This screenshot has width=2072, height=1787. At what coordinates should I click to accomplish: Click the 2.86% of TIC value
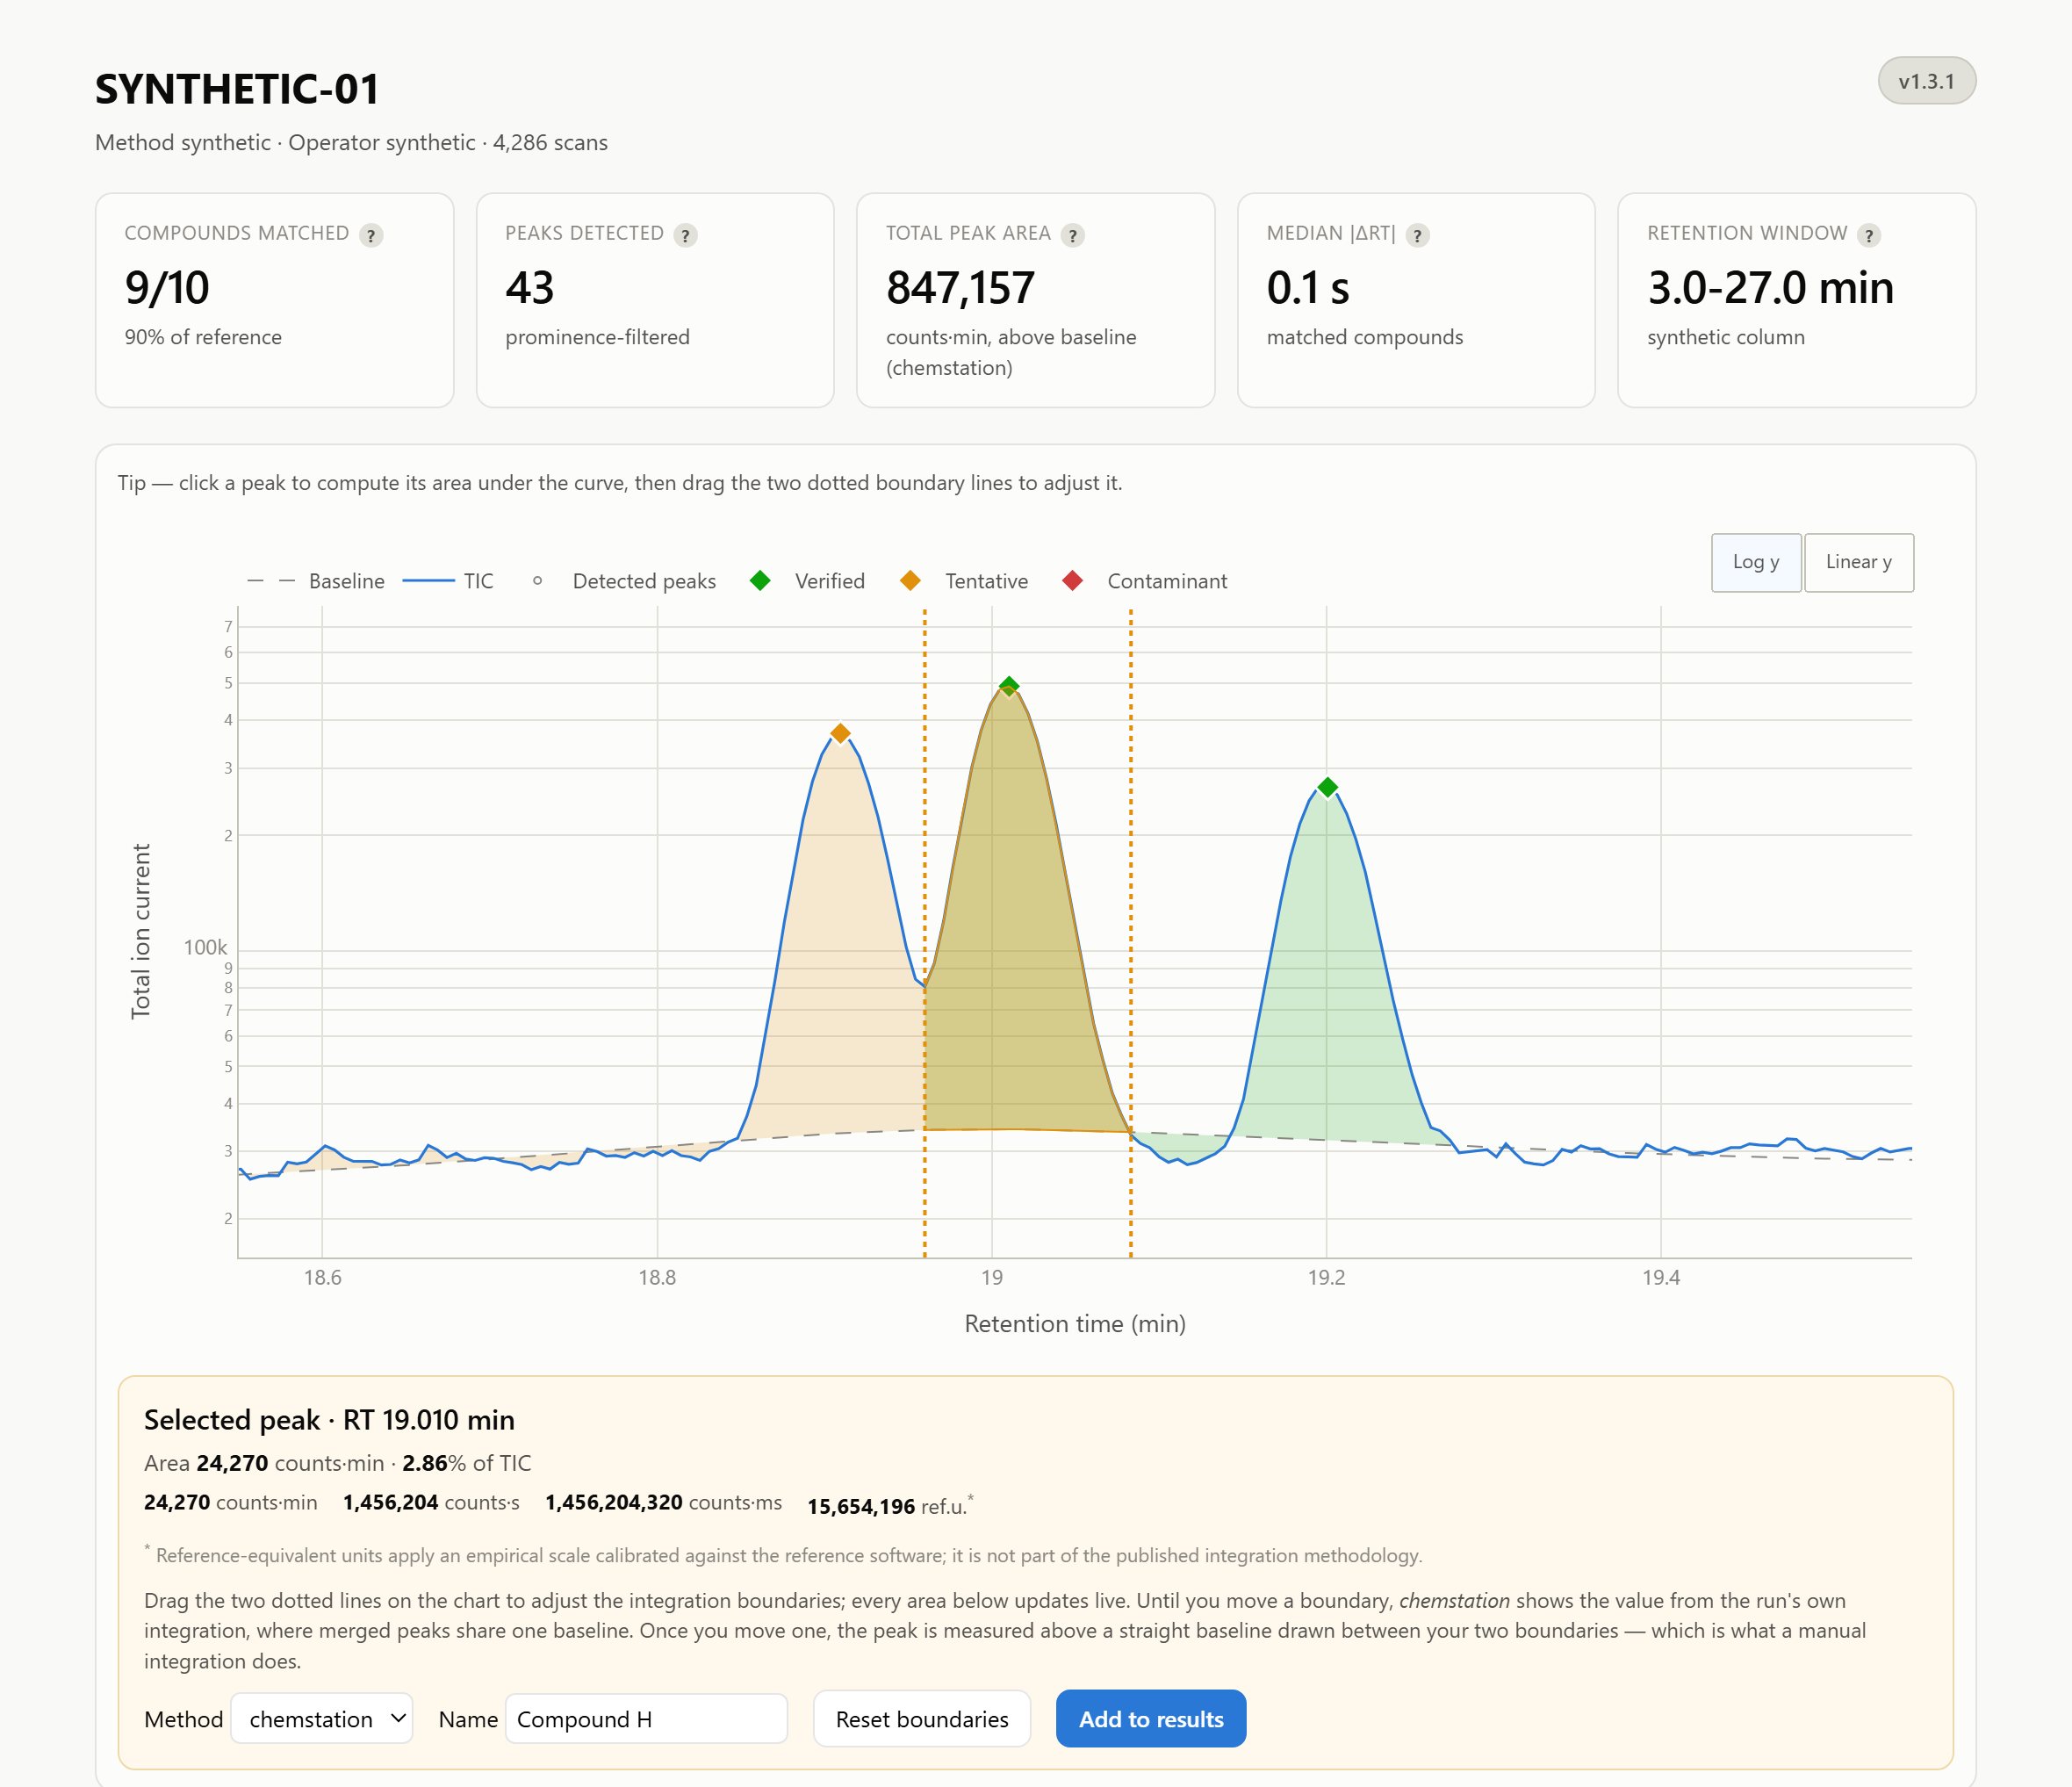tap(466, 1463)
